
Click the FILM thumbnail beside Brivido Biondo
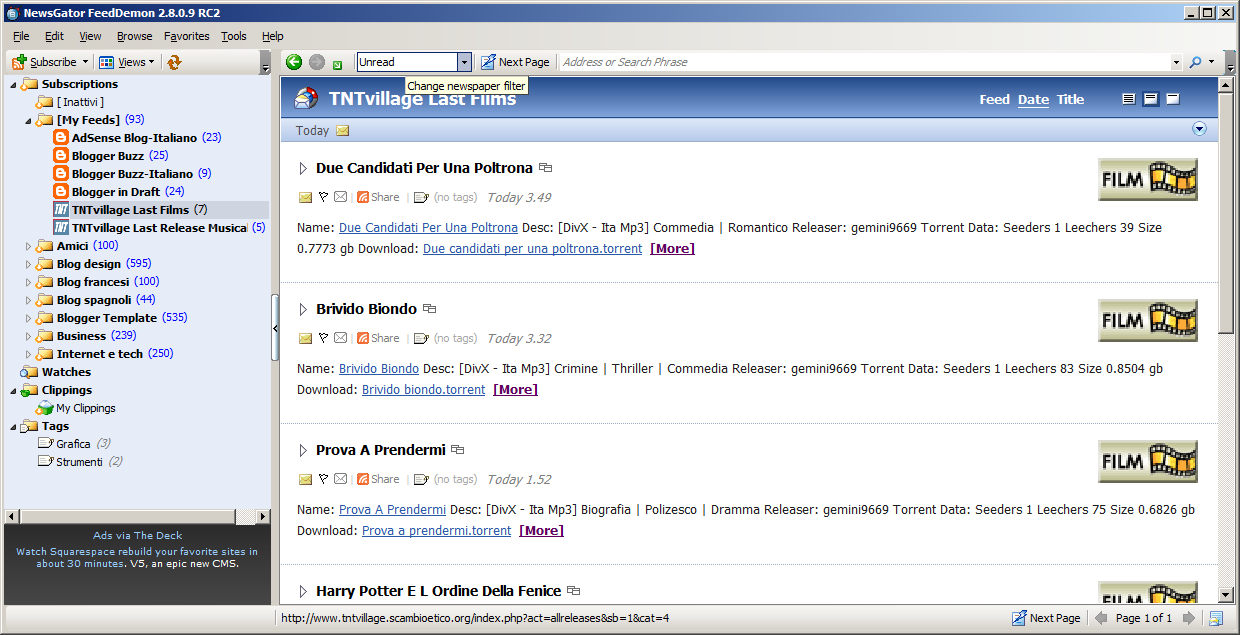point(1148,320)
